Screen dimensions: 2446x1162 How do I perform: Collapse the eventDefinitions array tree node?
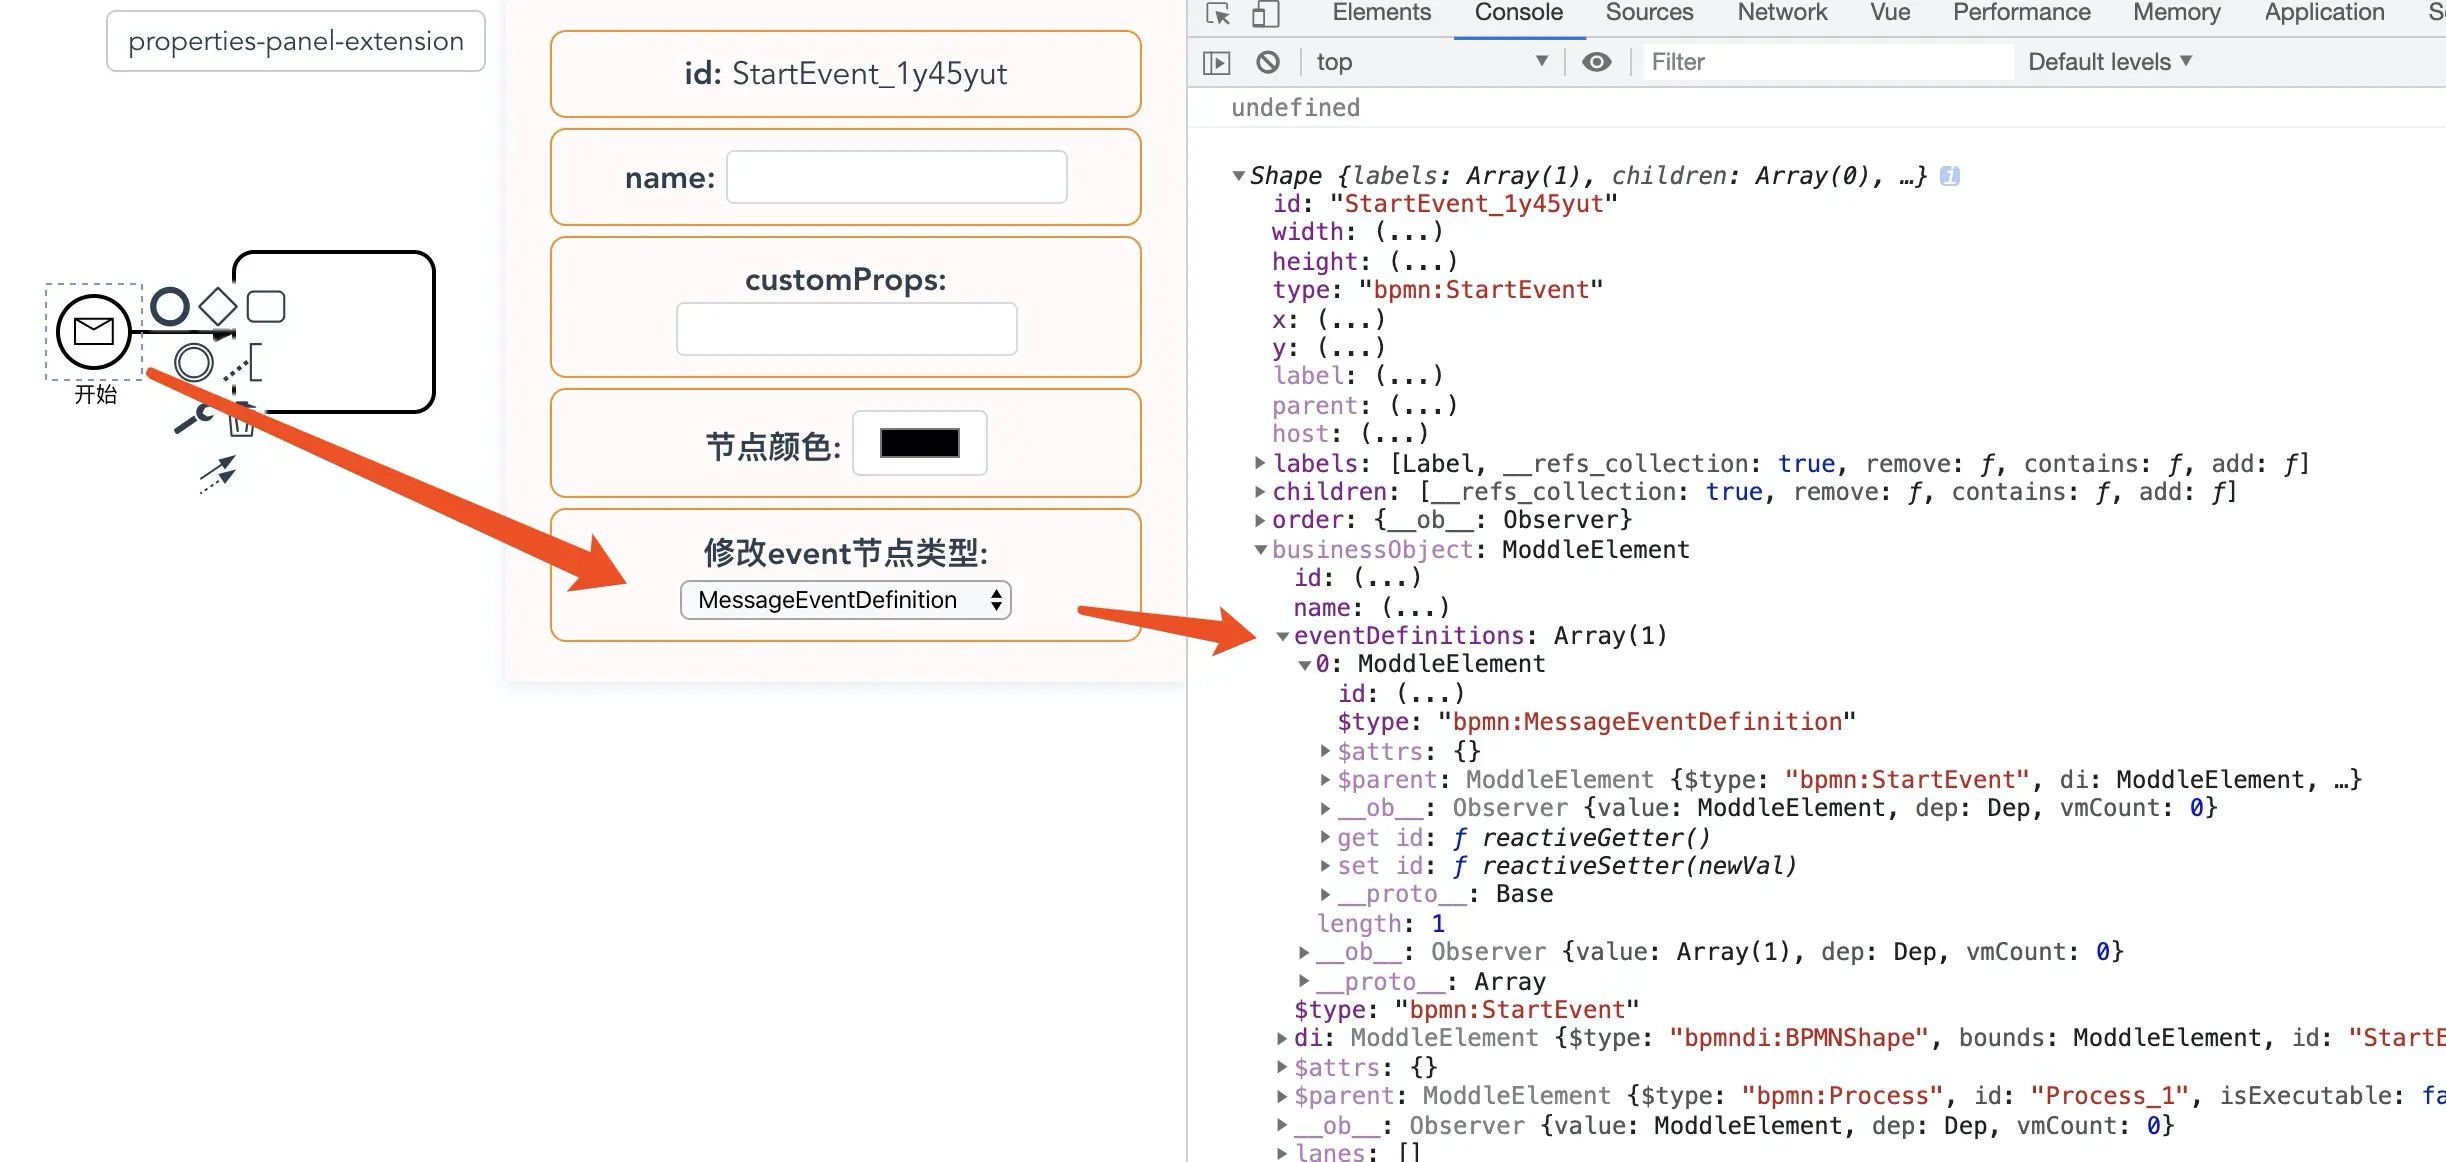point(1282,636)
